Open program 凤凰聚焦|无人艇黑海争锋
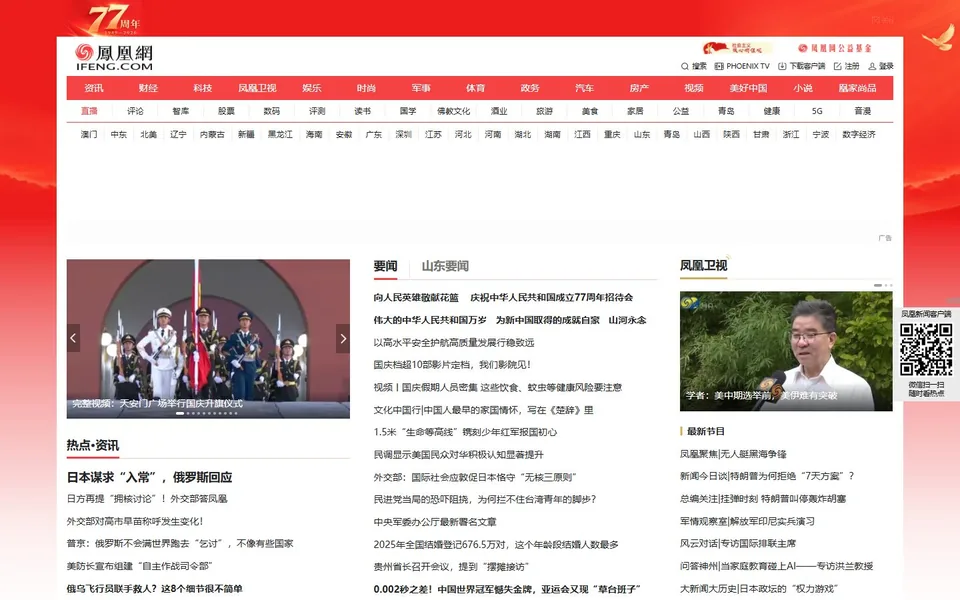 click(733, 454)
